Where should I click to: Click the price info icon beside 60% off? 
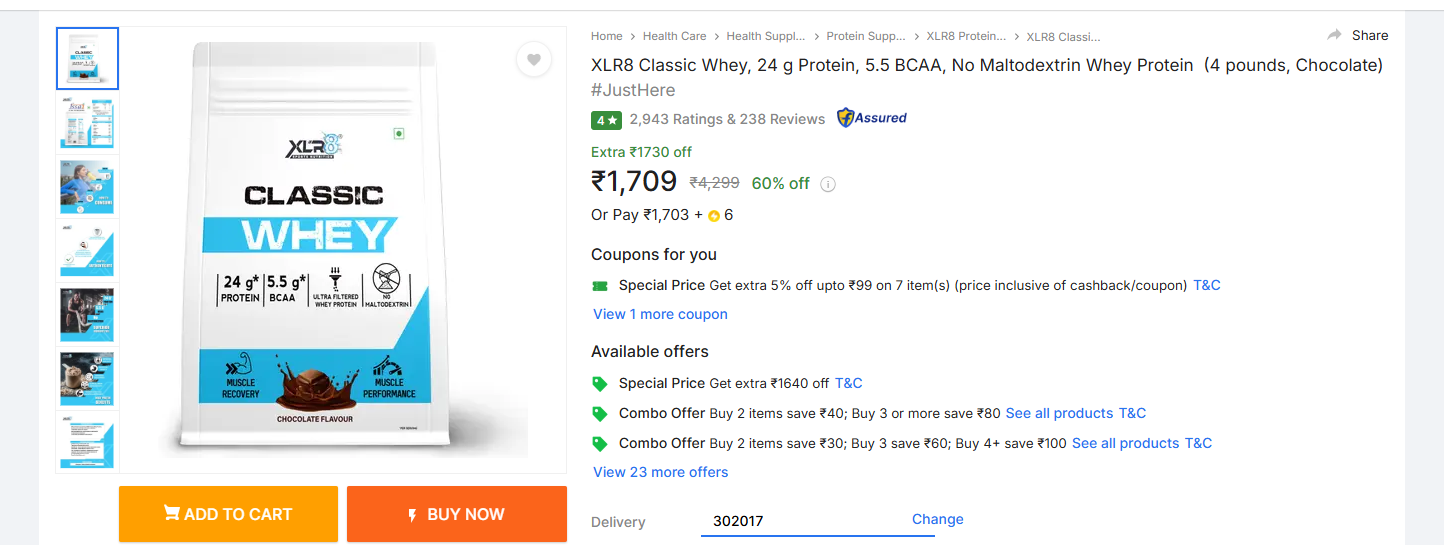[828, 184]
